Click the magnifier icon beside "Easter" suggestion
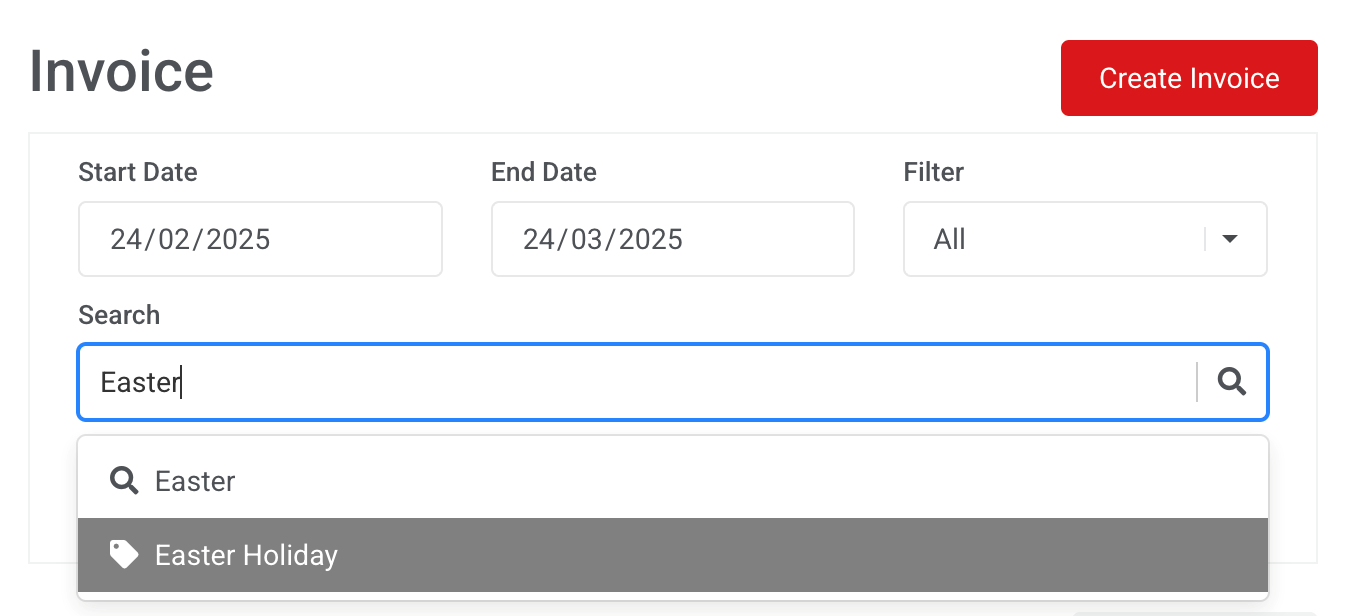The image size is (1360, 616). coord(124,481)
